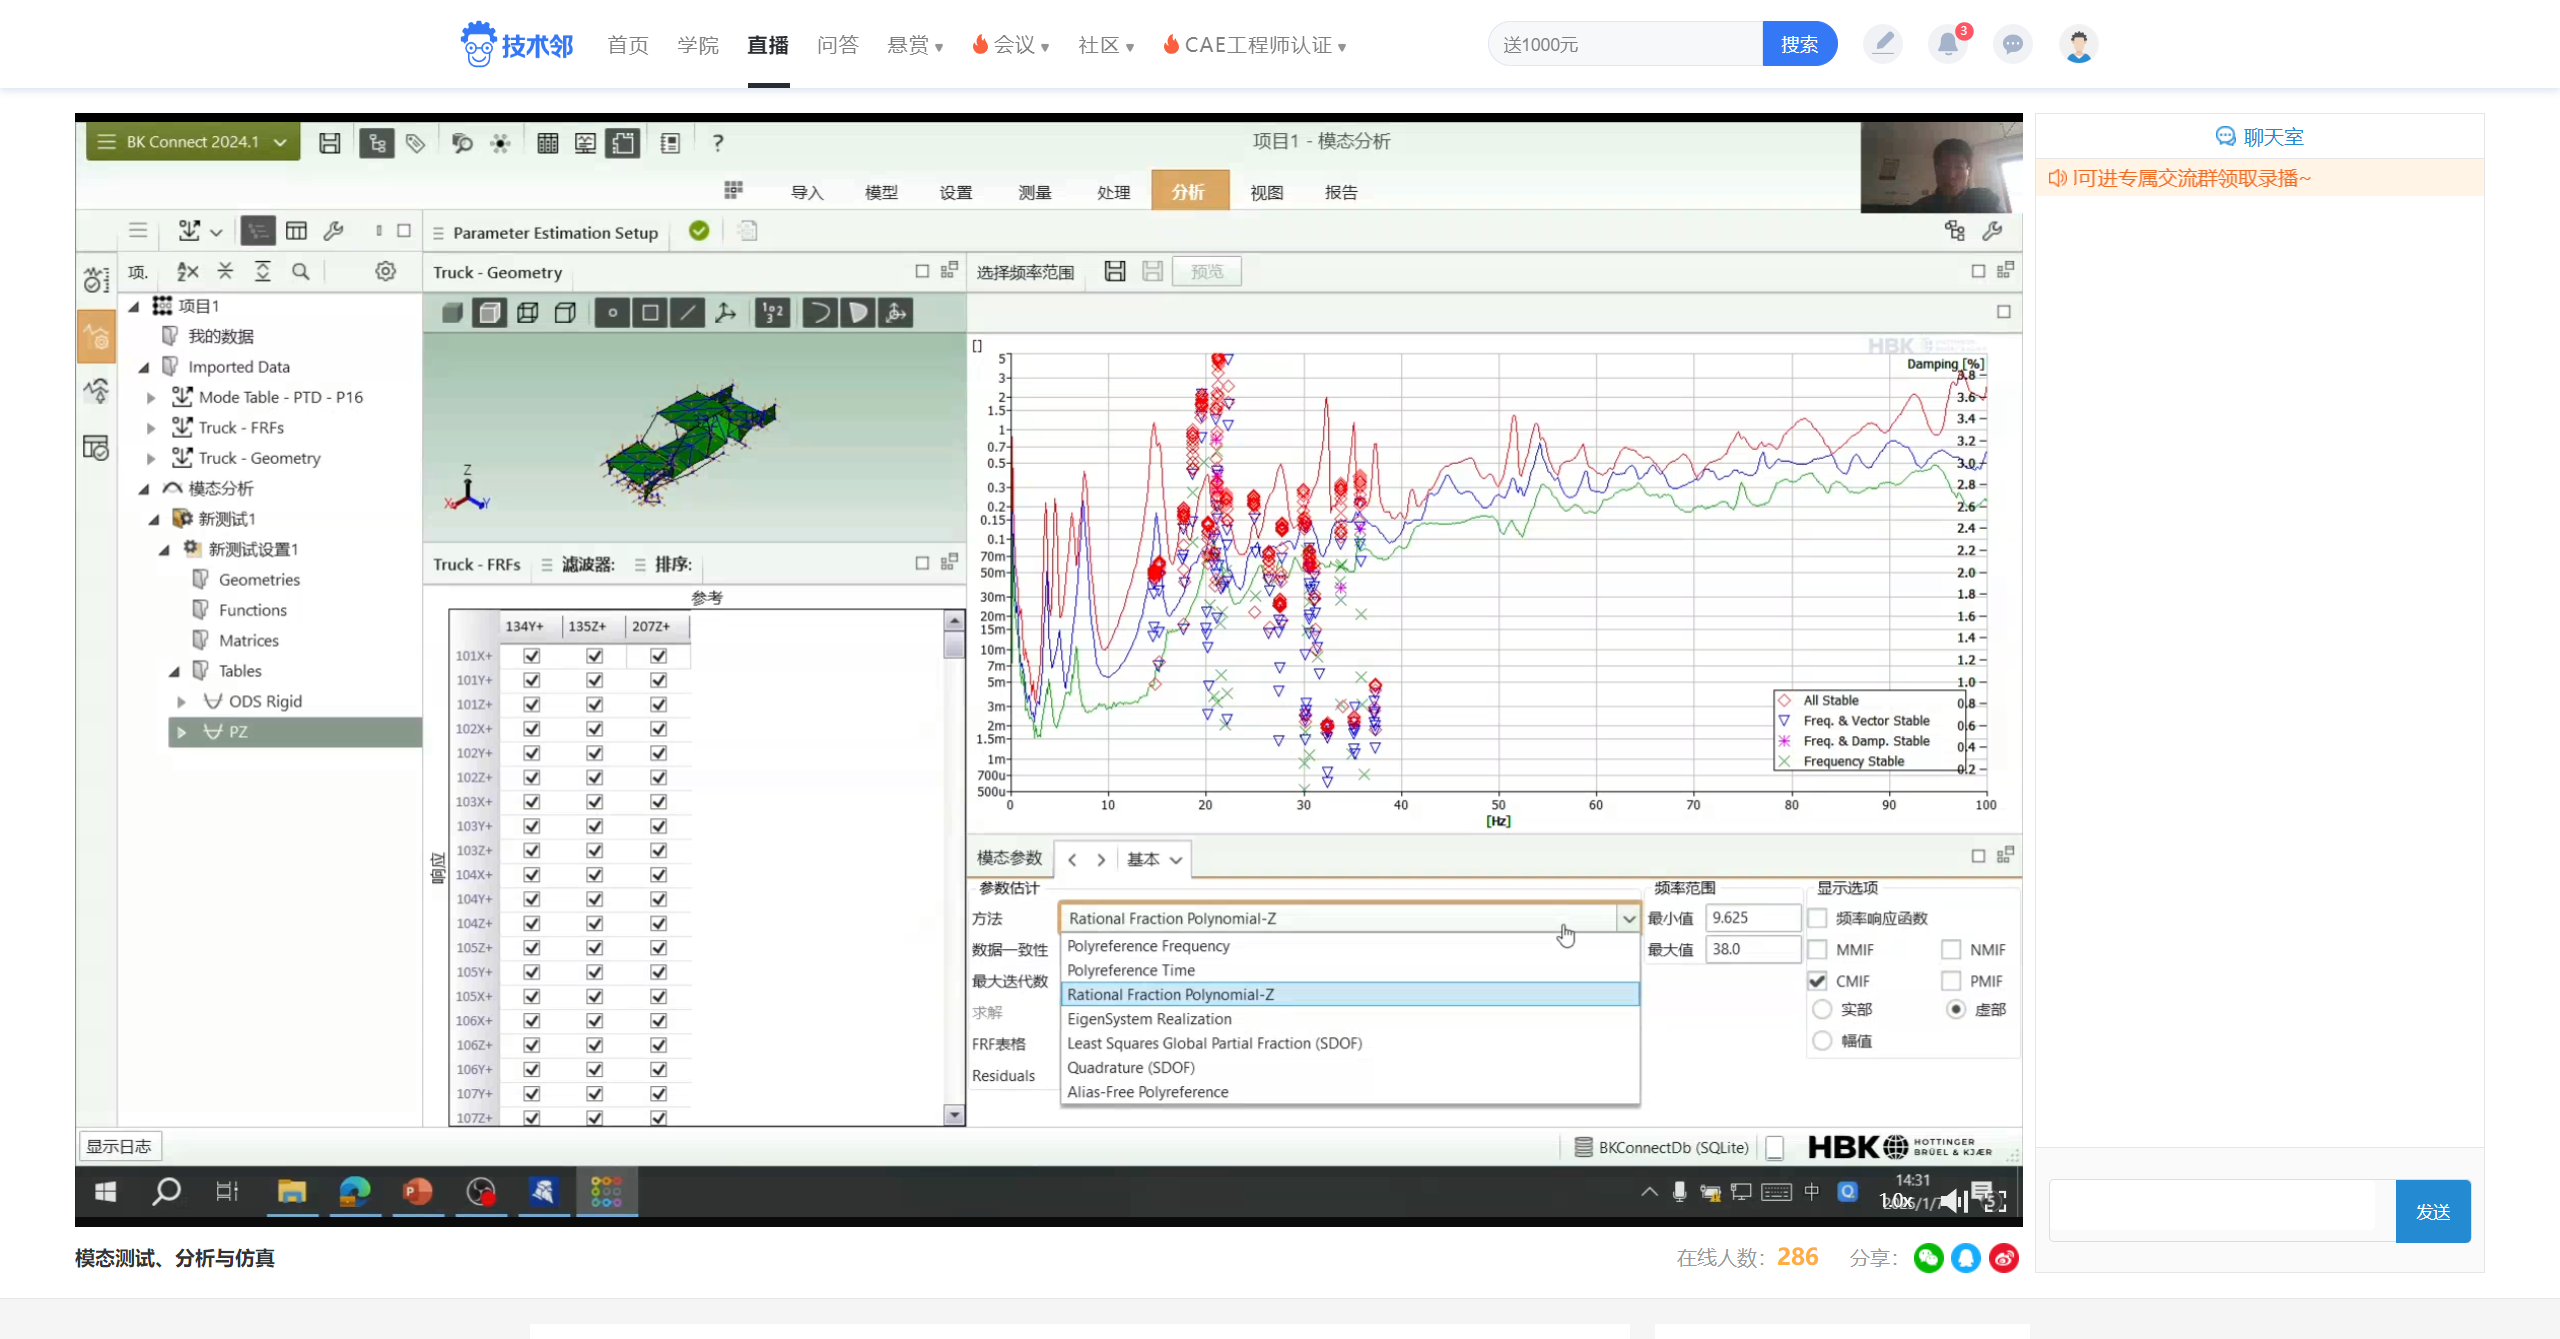This screenshot has height=1339, width=2560.
Task: Select EigenSystem Realization method
Action: coord(1350,1019)
